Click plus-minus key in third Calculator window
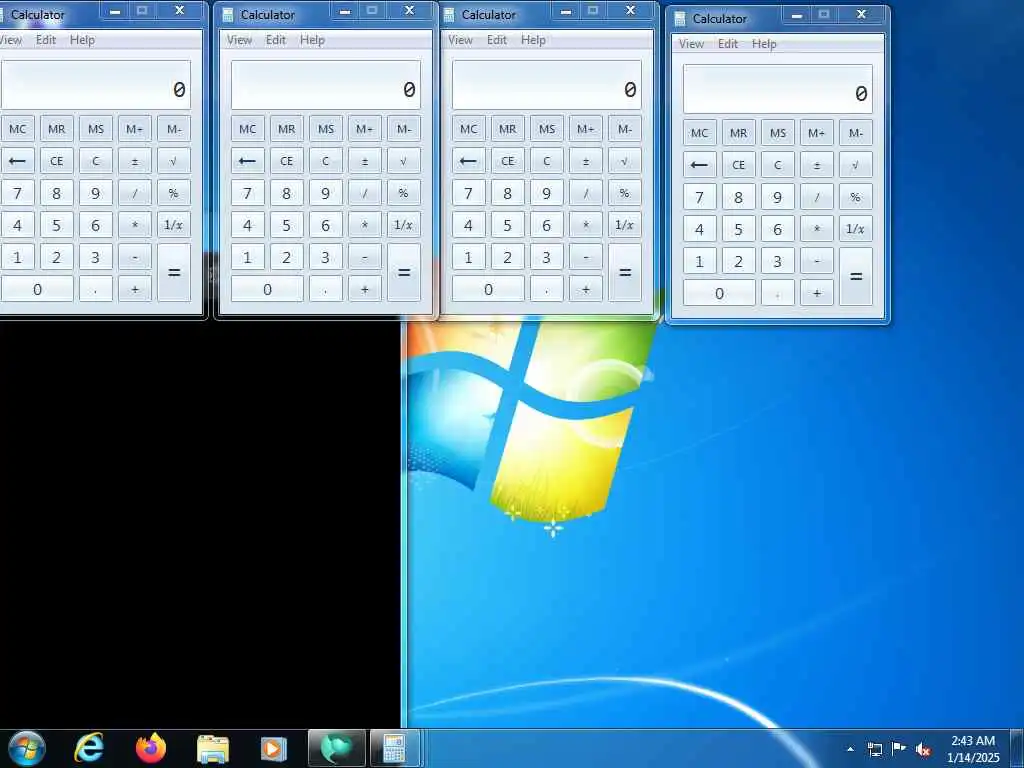The image size is (1024, 768). click(x=586, y=161)
